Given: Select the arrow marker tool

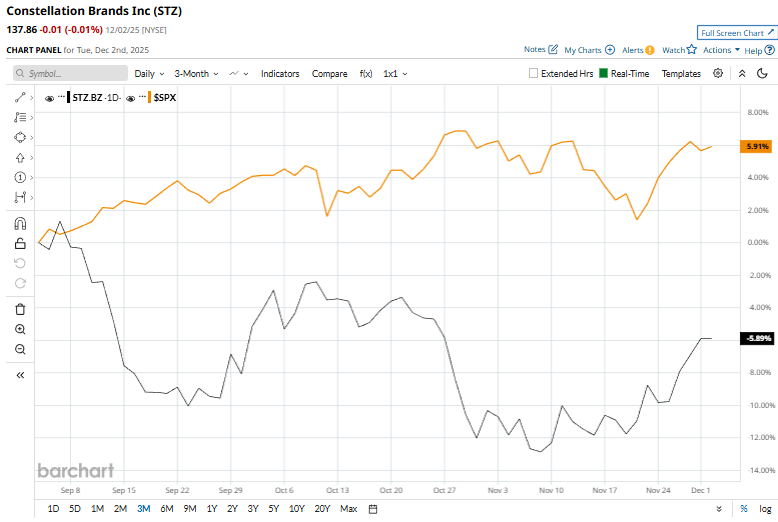Looking at the screenshot, I should click(x=20, y=158).
